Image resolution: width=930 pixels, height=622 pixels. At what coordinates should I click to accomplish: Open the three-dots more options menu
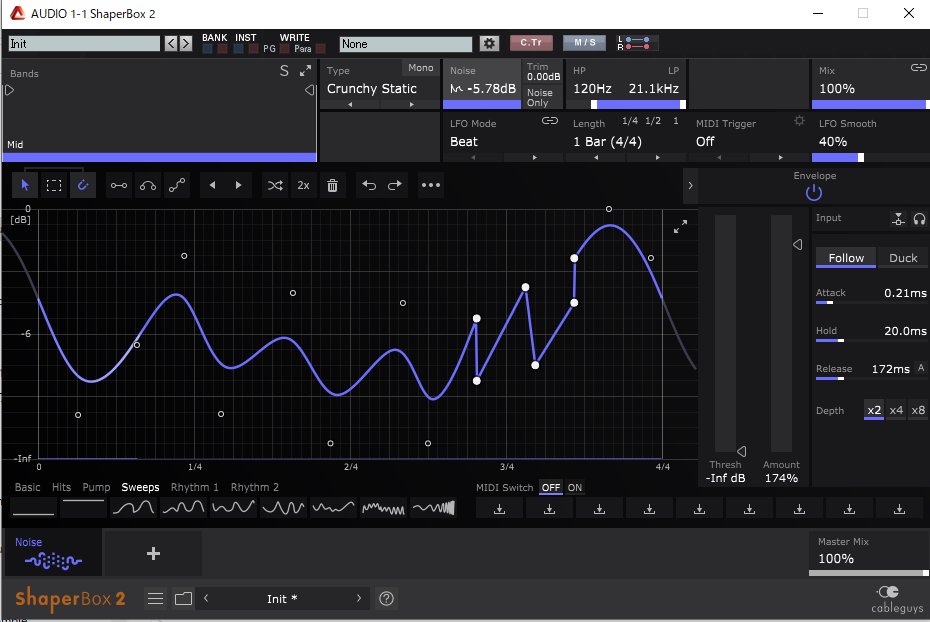point(431,186)
